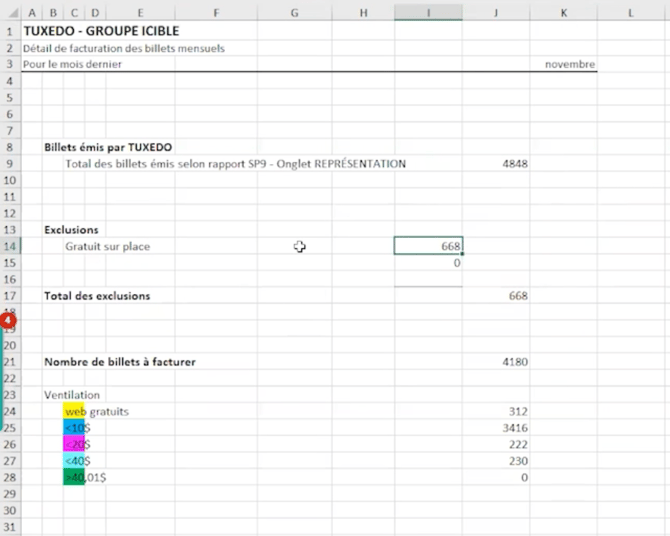Click column J header
The height and width of the screenshot is (536, 670).
[496, 13]
